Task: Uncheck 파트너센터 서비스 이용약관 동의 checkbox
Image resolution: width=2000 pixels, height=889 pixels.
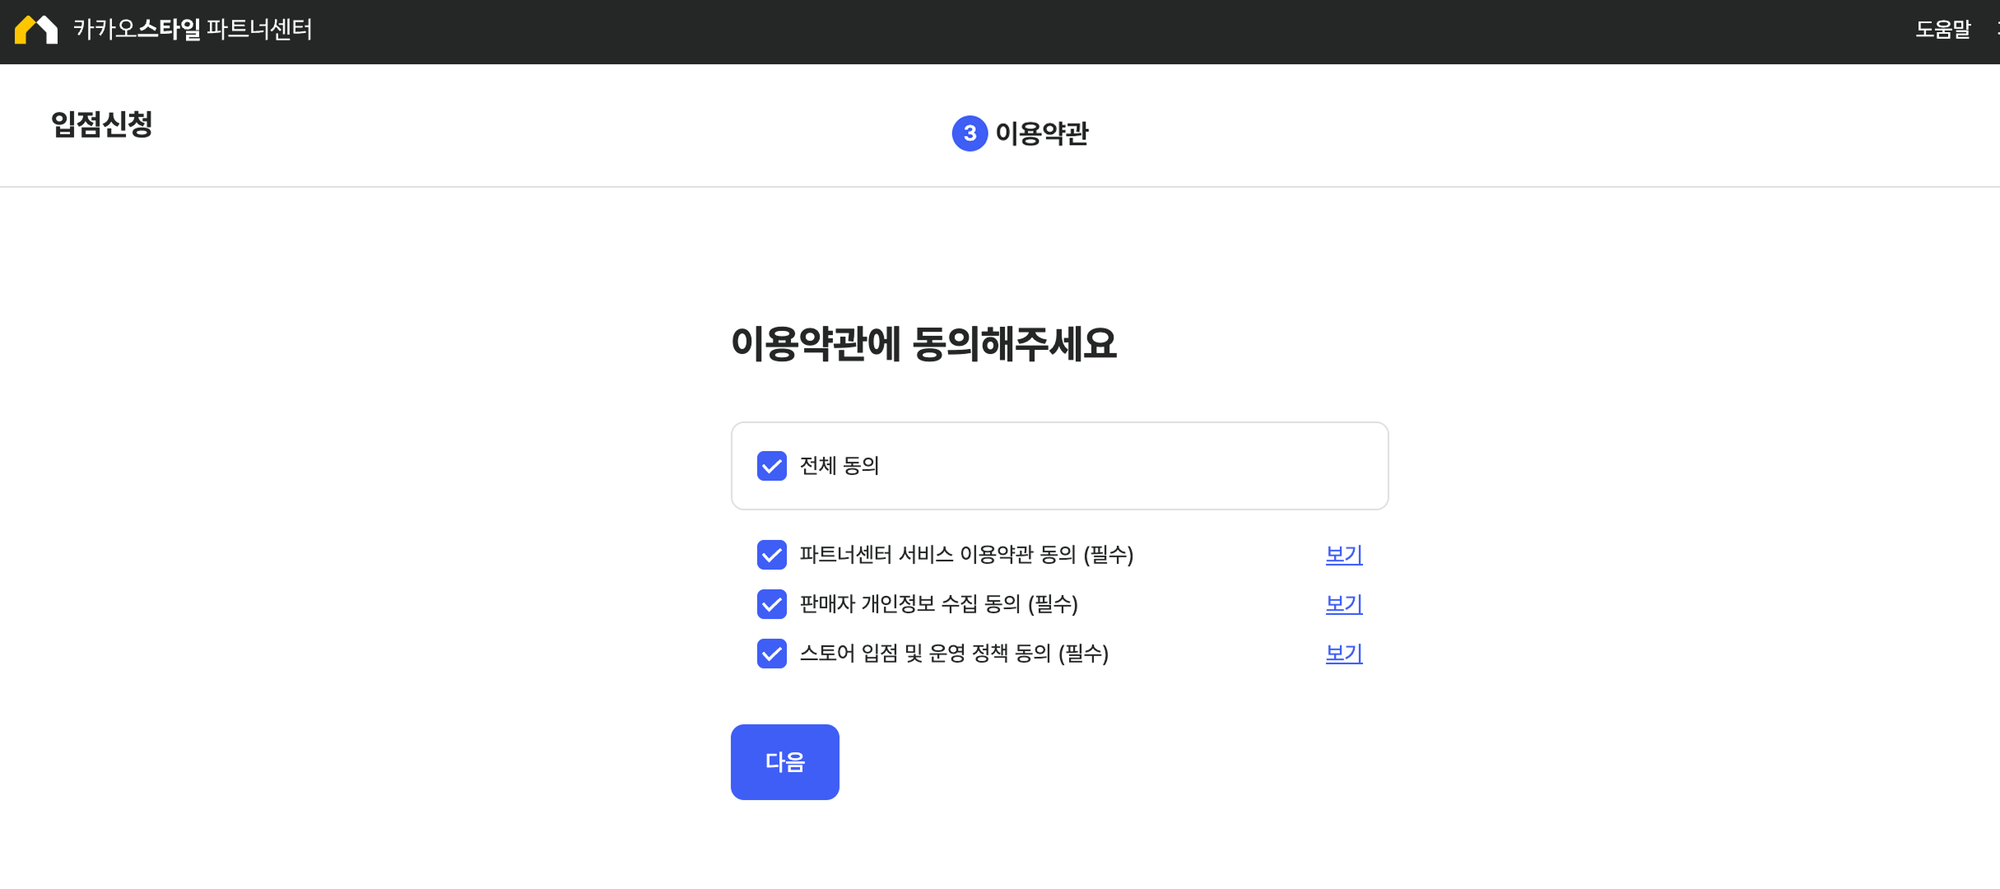Action: point(772,555)
